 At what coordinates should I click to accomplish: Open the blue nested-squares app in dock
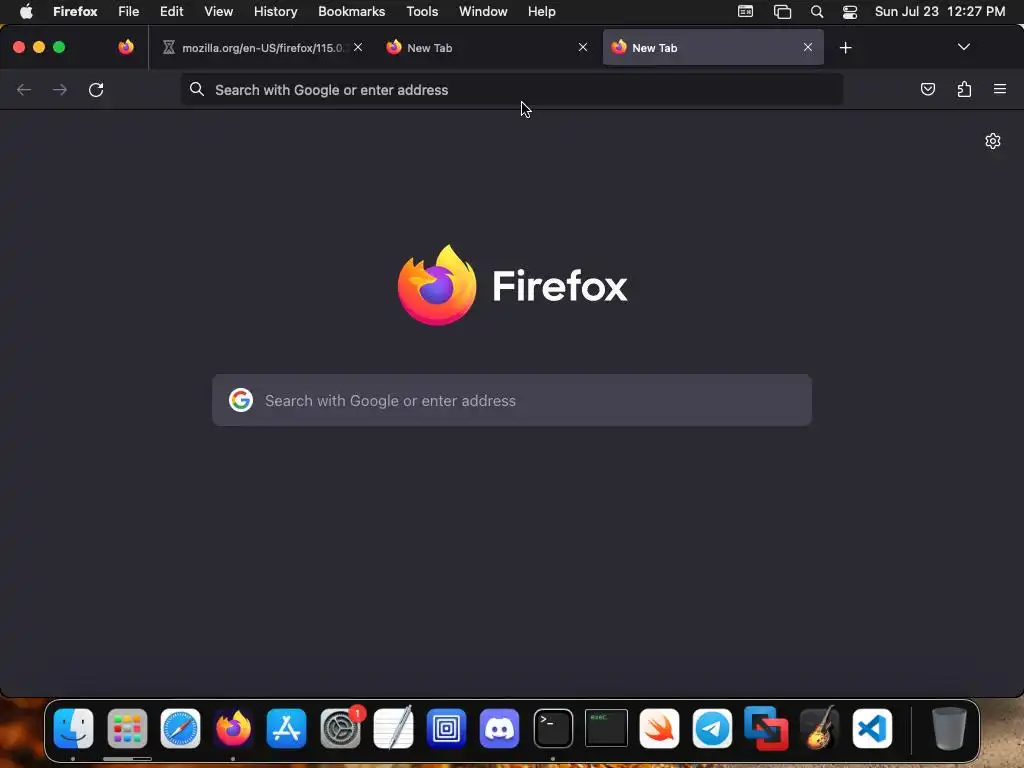tap(447, 728)
